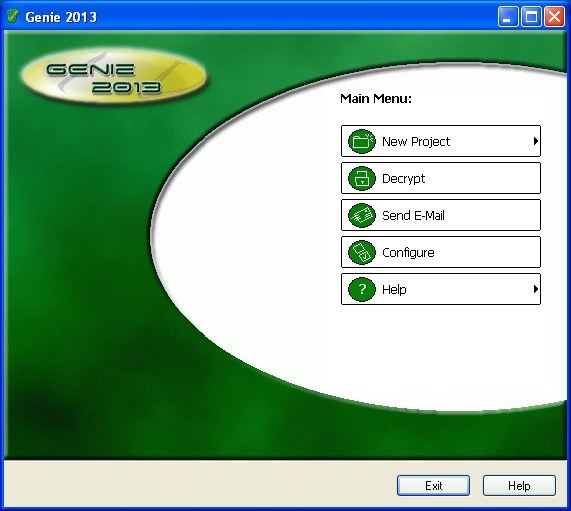Minimize the Genie 2013 window
Screen dimensions: 571x511
[x=508, y=17]
